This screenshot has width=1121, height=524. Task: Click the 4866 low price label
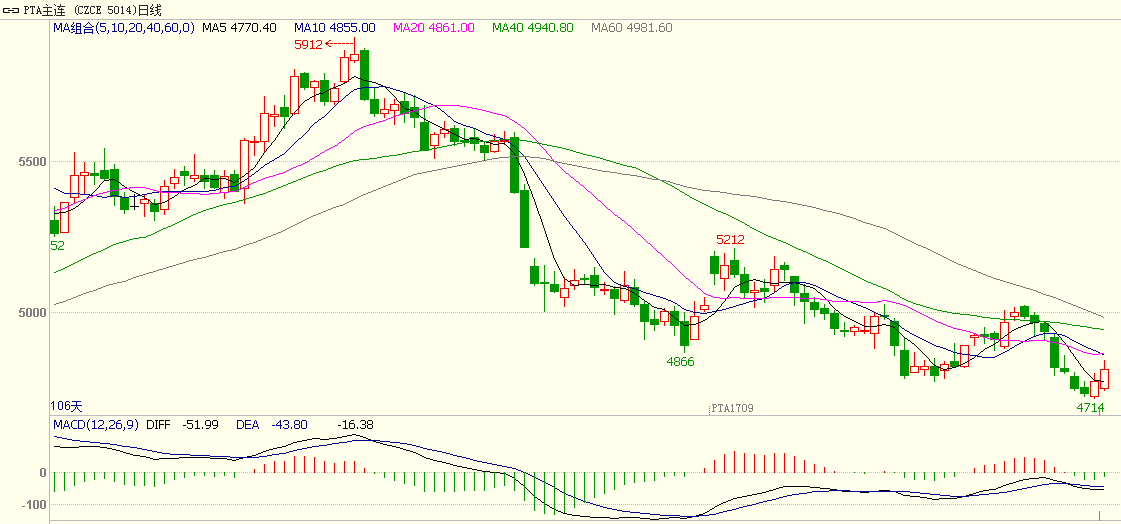pyautogui.click(x=680, y=362)
